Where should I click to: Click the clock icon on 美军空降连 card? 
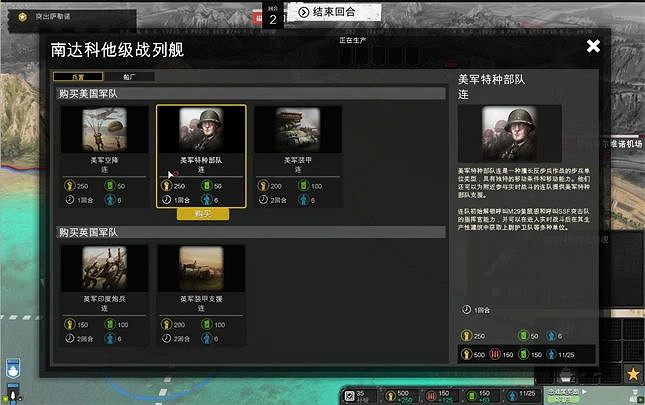[x=70, y=200]
